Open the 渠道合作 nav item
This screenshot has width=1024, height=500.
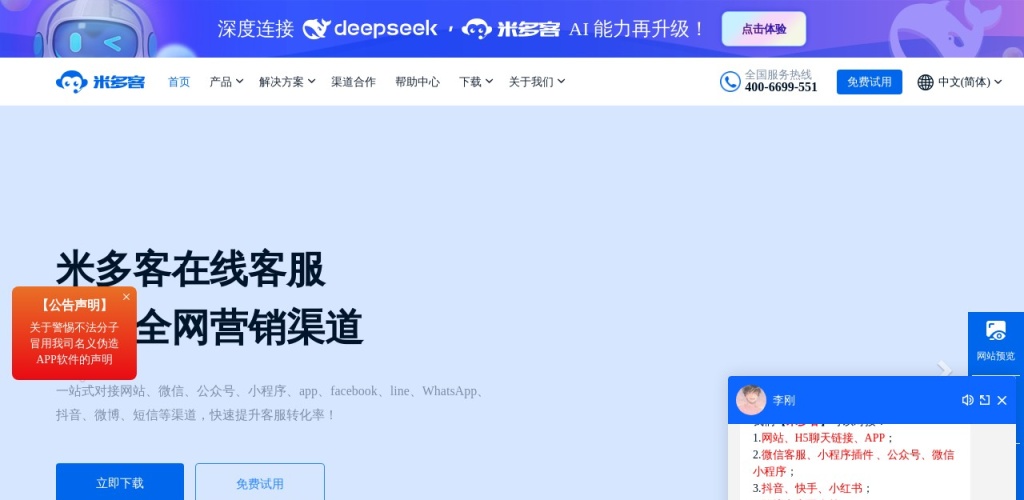coord(353,82)
